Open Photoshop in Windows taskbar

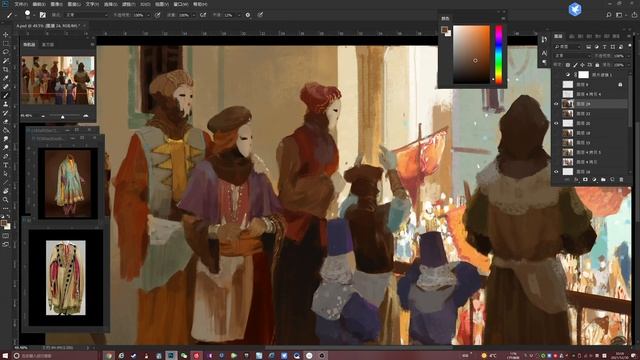(171, 356)
